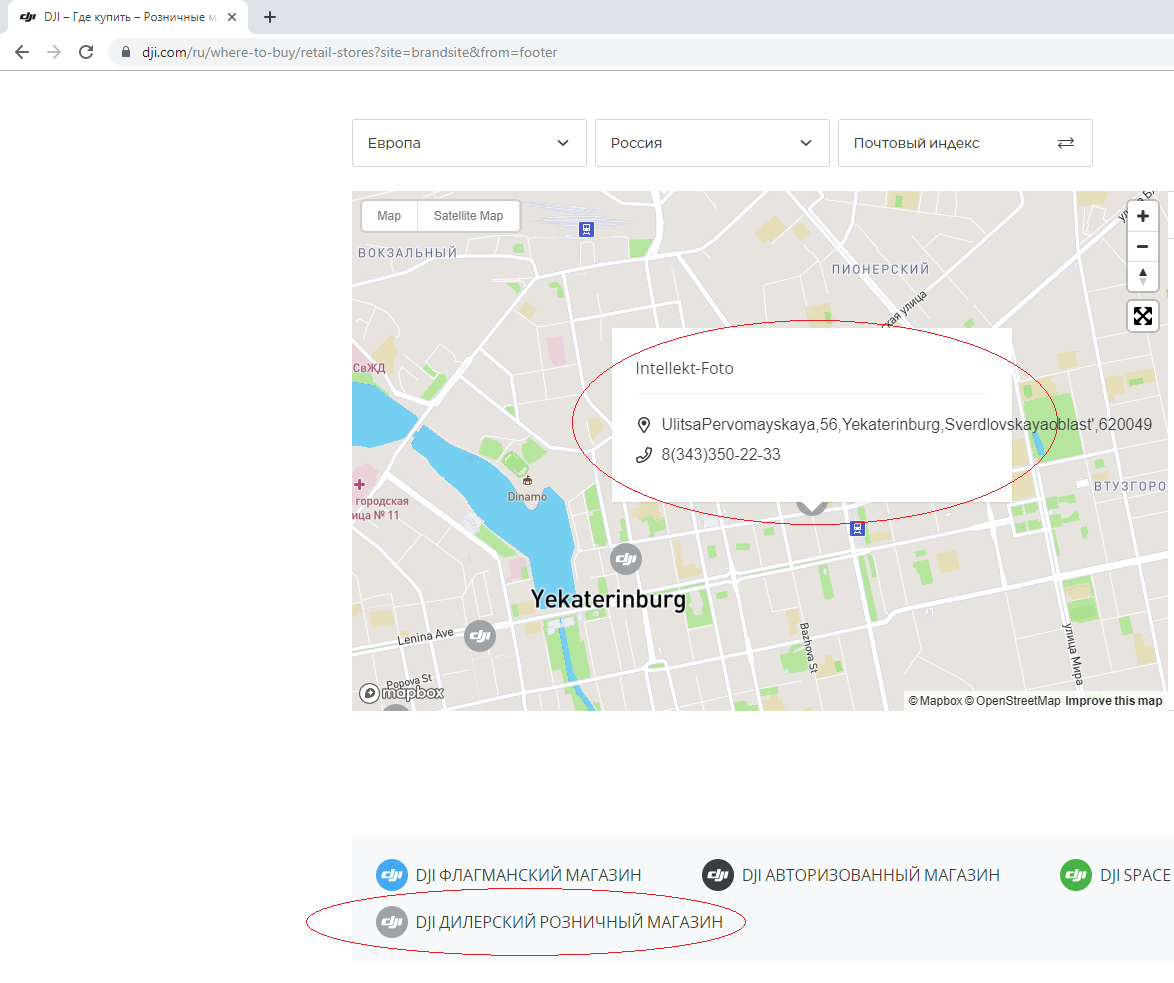Screen dimensions: 1174x983
Task: Click the Yekaterinburg city label
Action: click(x=608, y=600)
